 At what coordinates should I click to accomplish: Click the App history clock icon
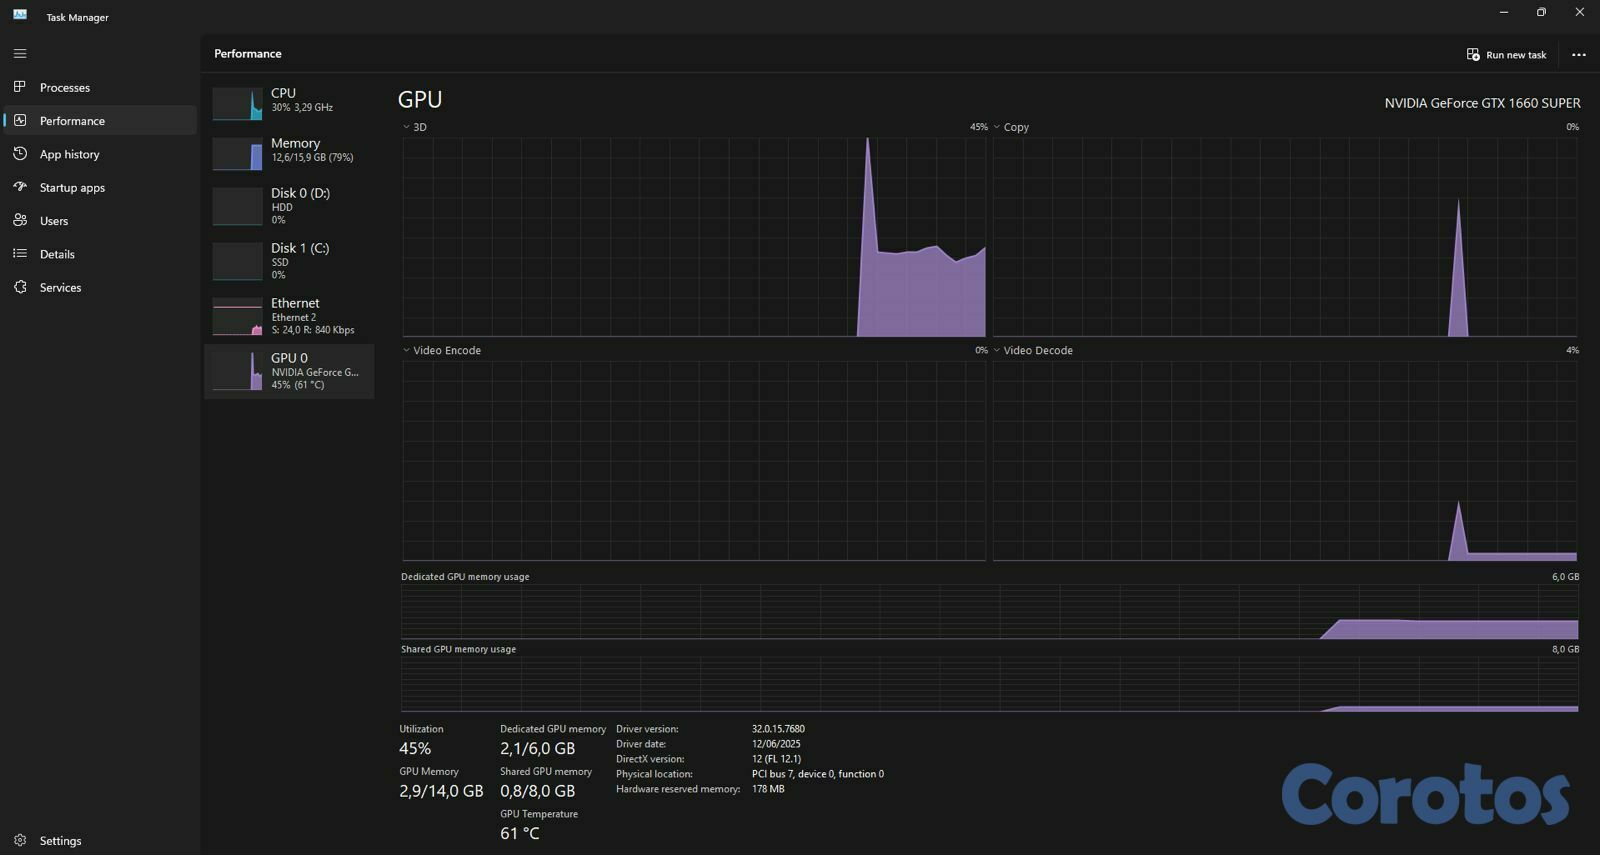pos(20,154)
